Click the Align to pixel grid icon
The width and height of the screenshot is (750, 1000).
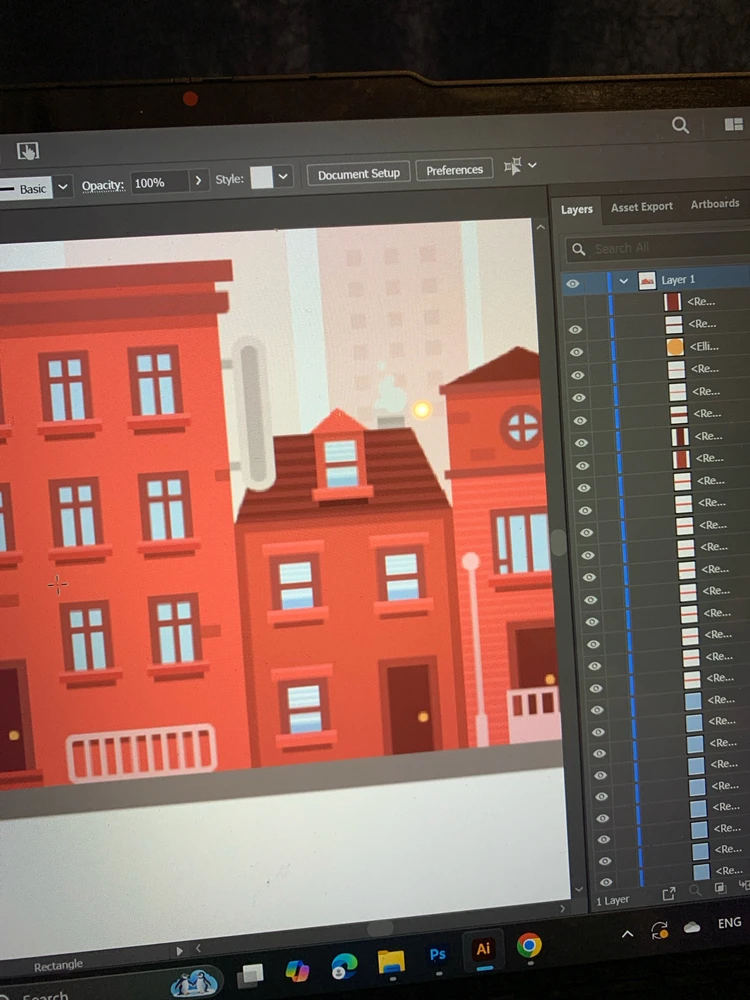point(513,167)
